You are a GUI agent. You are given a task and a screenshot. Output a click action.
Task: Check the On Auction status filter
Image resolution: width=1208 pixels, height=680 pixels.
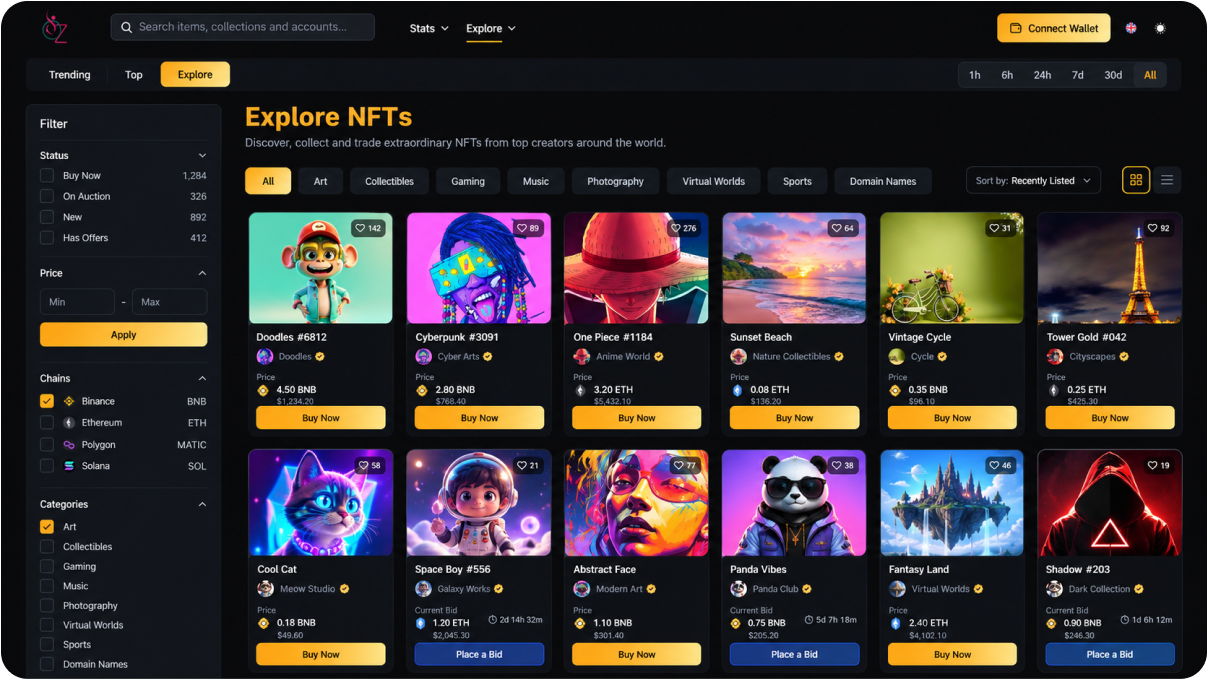(x=47, y=196)
